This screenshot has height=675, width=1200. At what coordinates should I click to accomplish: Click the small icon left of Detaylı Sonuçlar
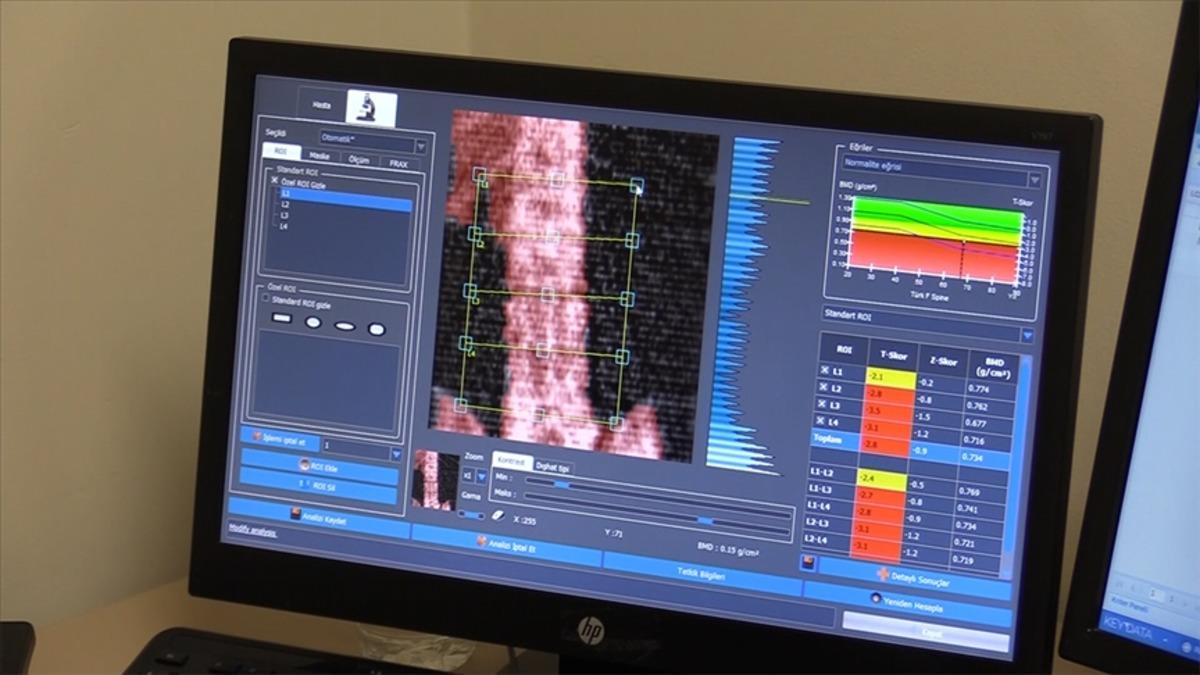pos(808,564)
